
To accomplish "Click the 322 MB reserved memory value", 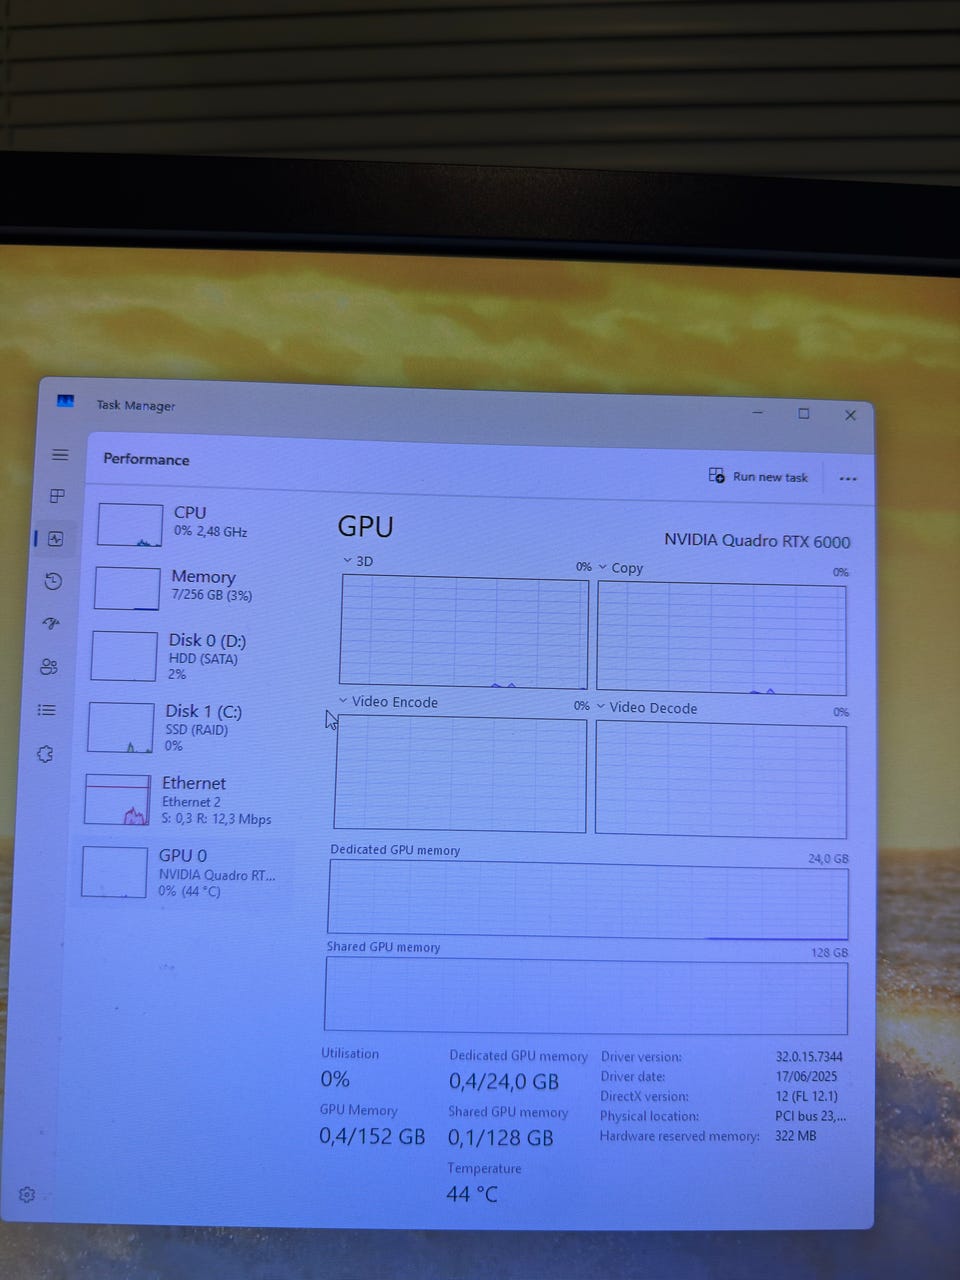I will [795, 1136].
